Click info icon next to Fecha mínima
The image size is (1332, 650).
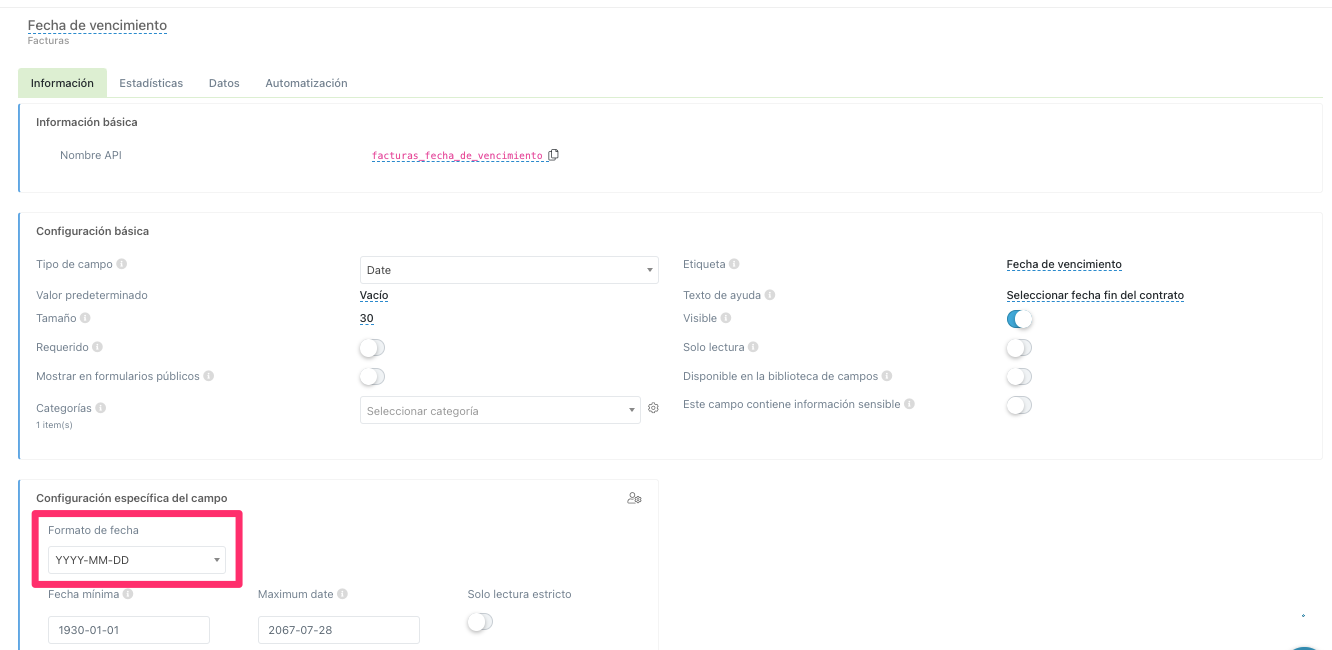point(128,594)
